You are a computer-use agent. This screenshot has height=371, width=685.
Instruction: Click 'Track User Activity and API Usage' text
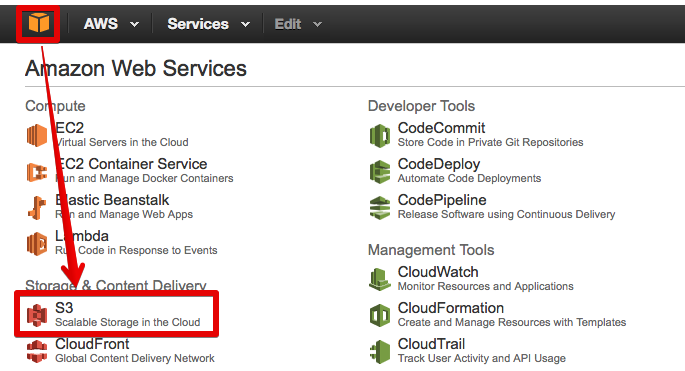pyautogui.click(x=481, y=358)
